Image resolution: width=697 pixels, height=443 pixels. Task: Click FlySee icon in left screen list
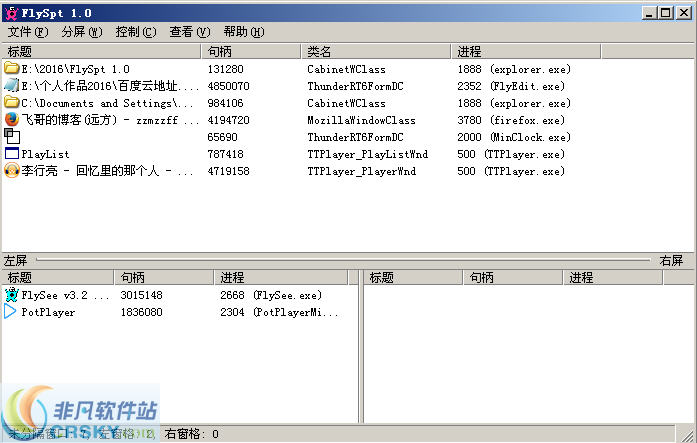coord(12,295)
